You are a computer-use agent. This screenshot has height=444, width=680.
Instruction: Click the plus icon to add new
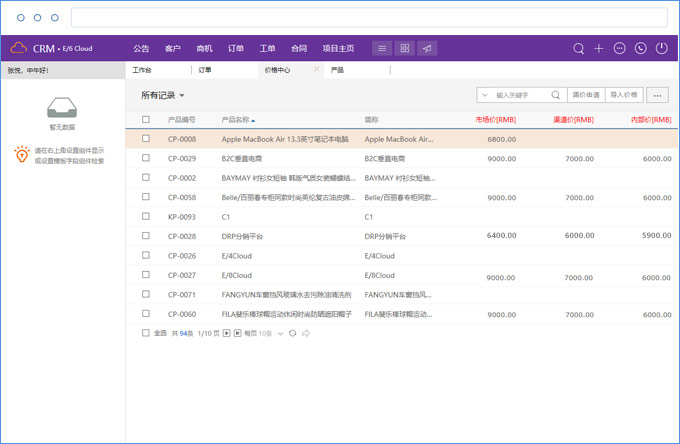[x=599, y=48]
